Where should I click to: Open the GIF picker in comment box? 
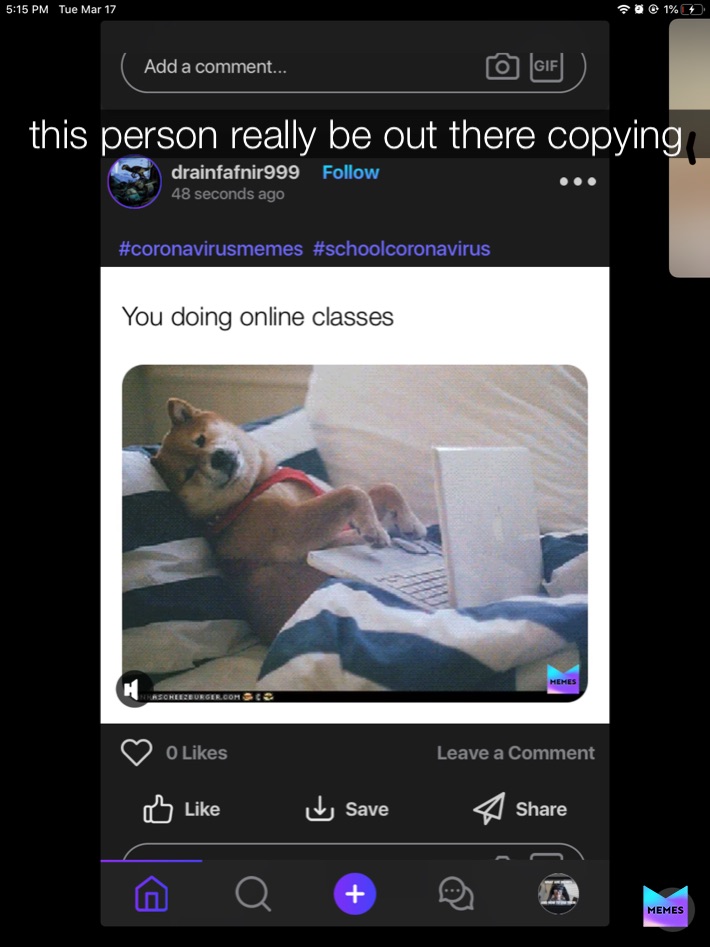546,66
